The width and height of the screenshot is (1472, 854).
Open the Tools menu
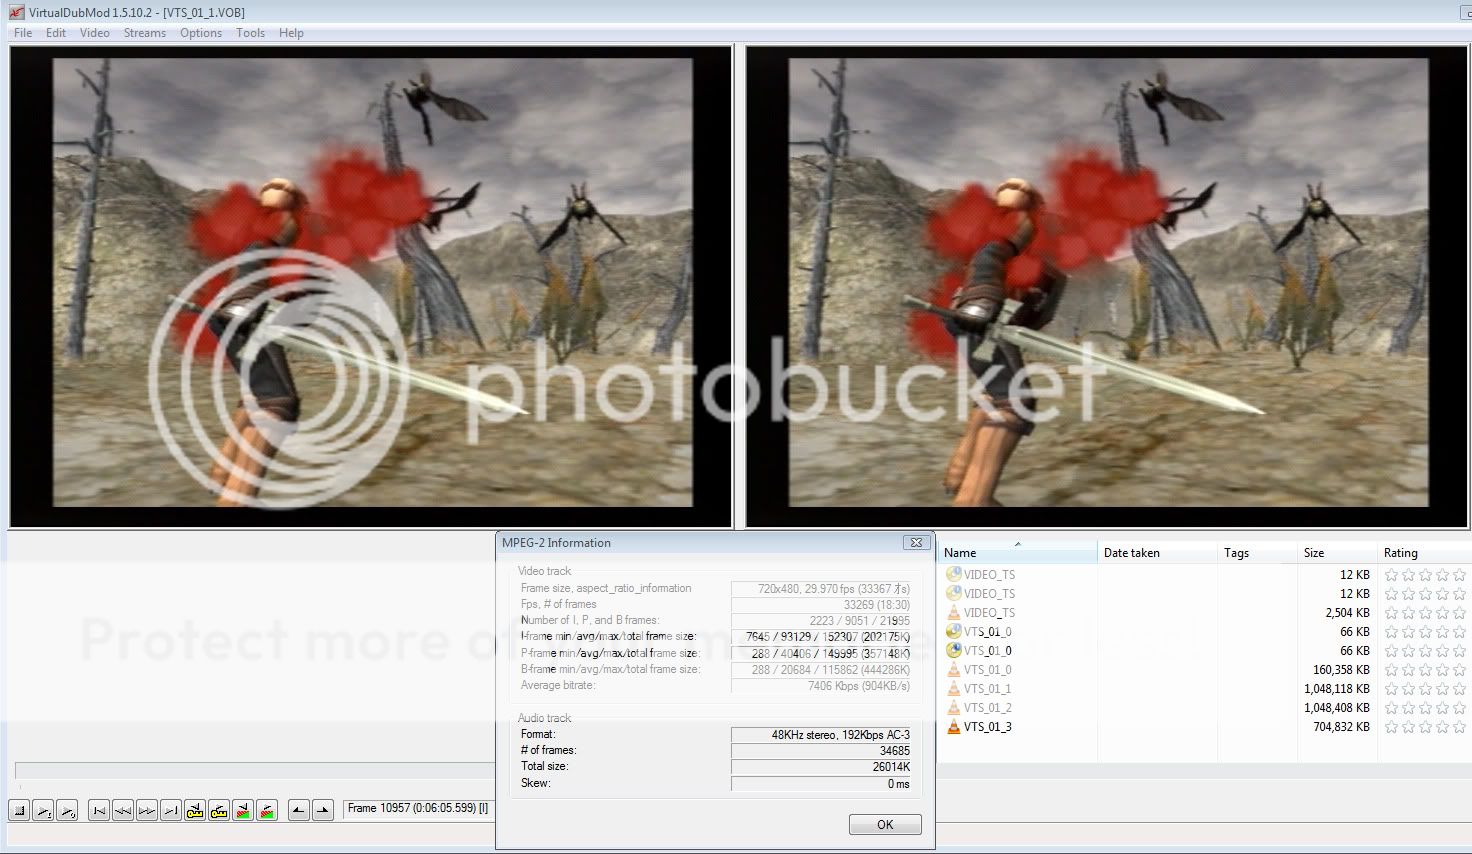click(x=250, y=33)
